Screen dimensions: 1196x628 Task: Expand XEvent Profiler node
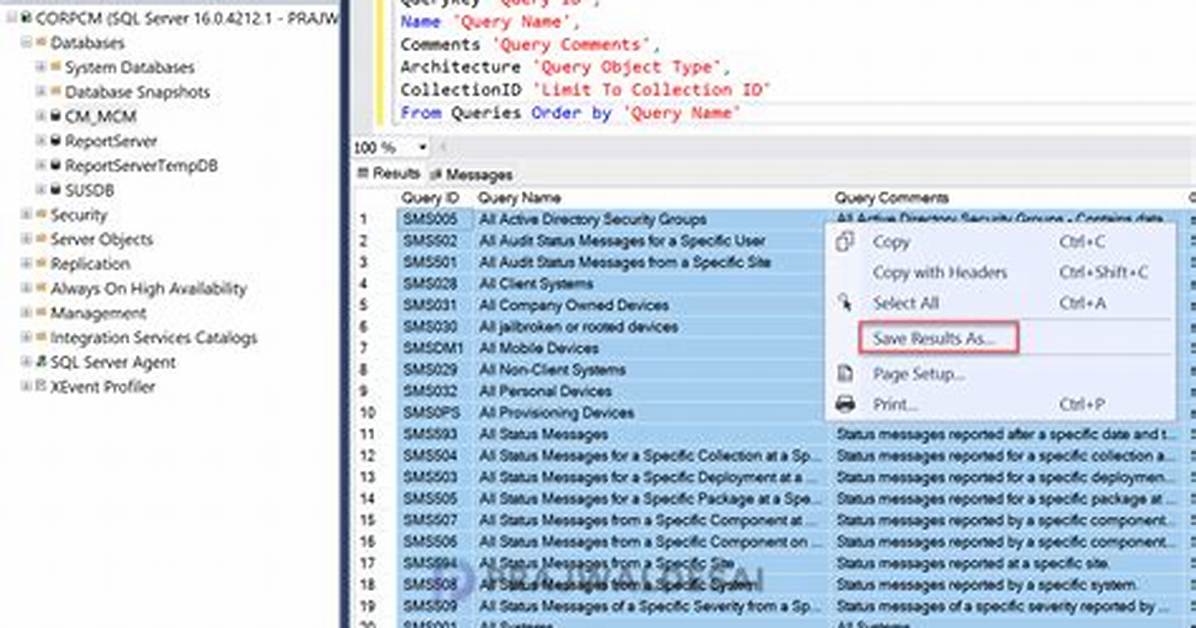coord(26,386)
